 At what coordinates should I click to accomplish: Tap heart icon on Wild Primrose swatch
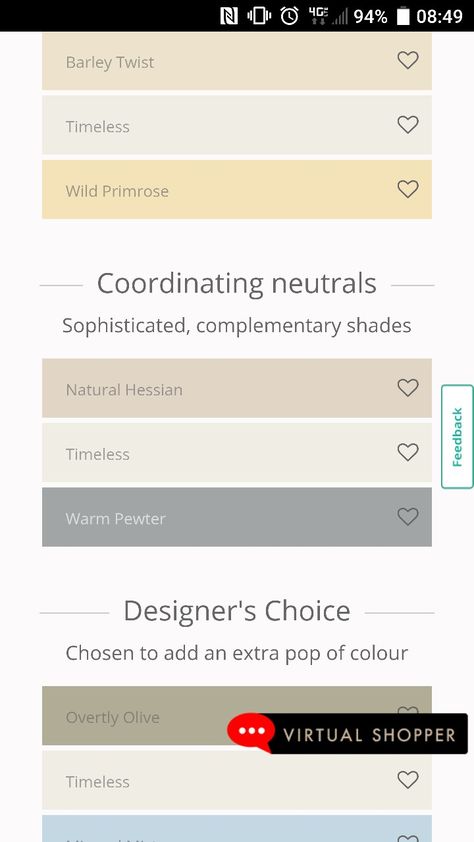[407, 188]
